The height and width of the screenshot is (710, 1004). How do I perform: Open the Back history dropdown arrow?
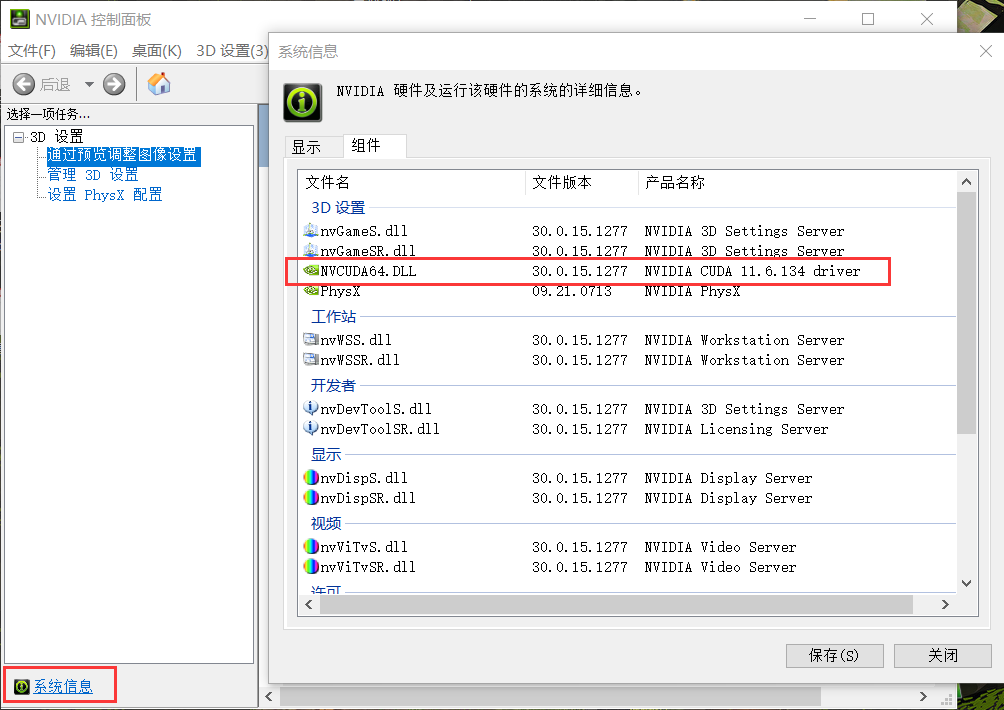(x=89, y=84)
